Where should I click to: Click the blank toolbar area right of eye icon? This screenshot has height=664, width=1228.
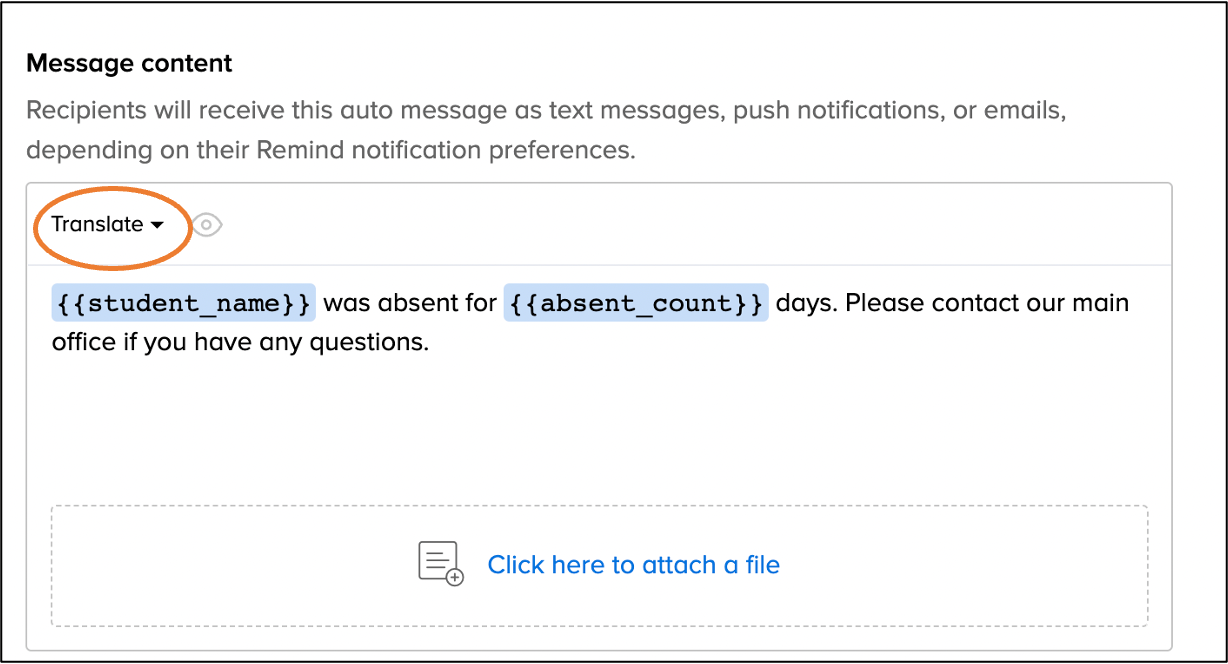click(x=700, y=225)
